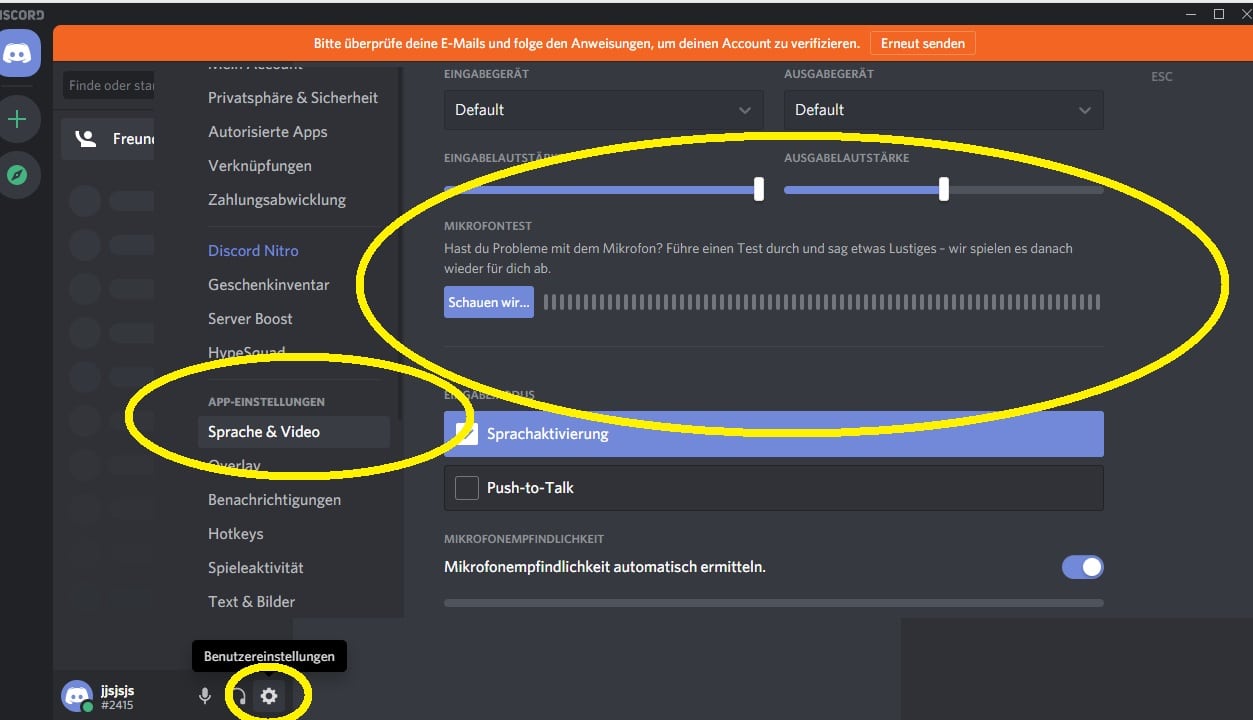Click the Schauen wir... mic test button
Image resolution: width=1253 pixels, height=720 pixels.
coord(489,302)
